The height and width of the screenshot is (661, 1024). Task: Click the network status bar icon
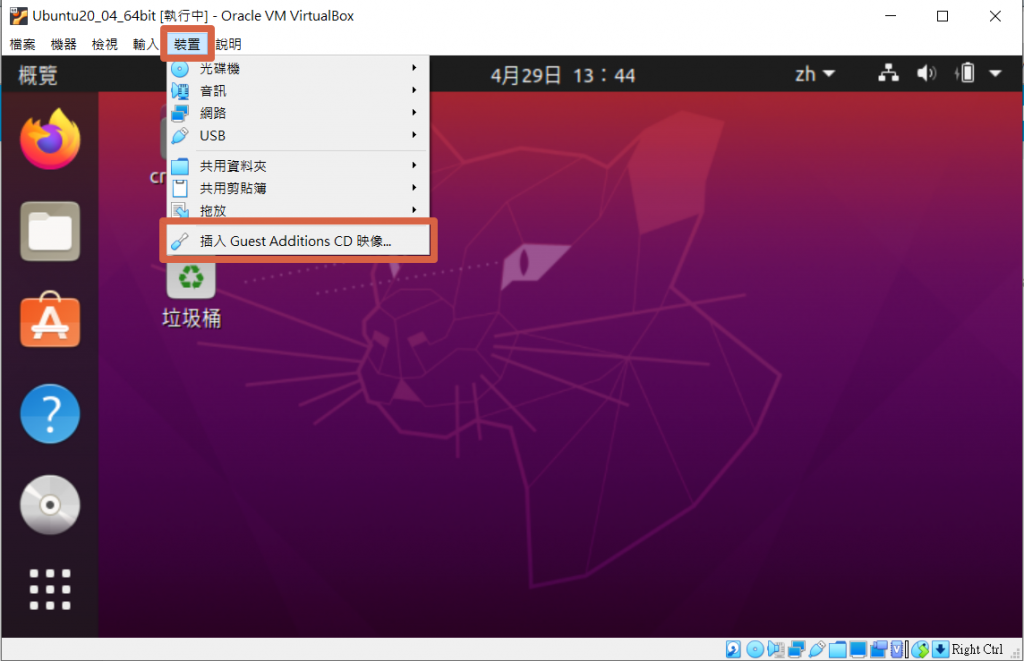(x=796, y=649)
